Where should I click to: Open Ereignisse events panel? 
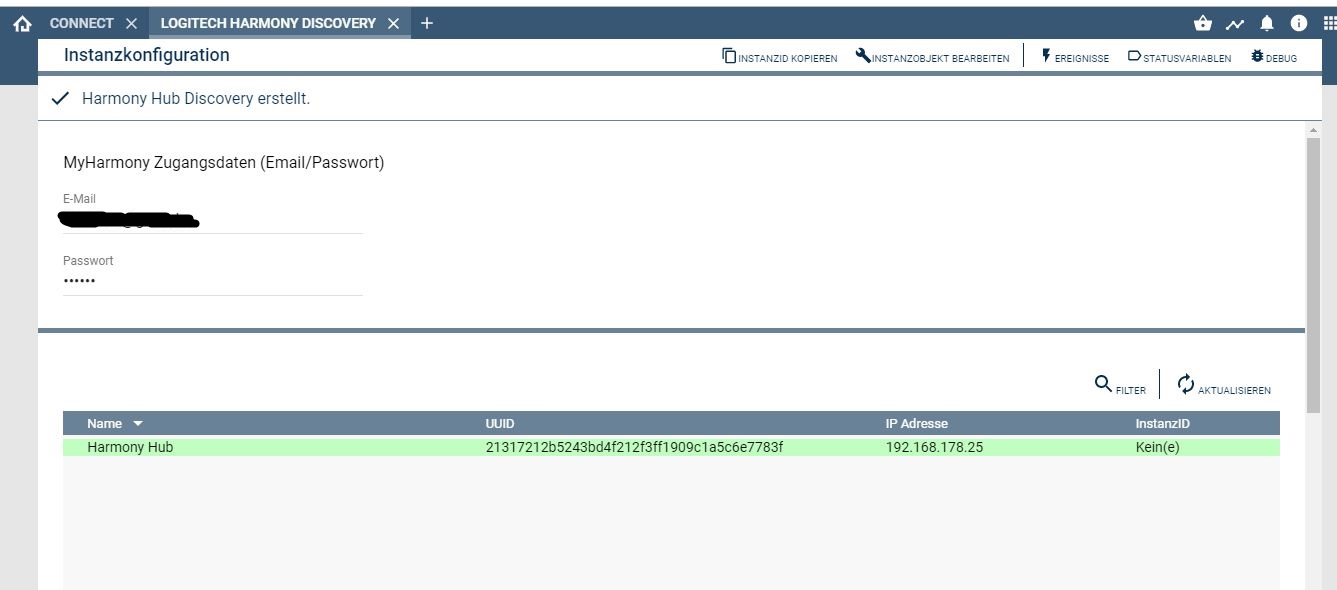point(1075,57)
